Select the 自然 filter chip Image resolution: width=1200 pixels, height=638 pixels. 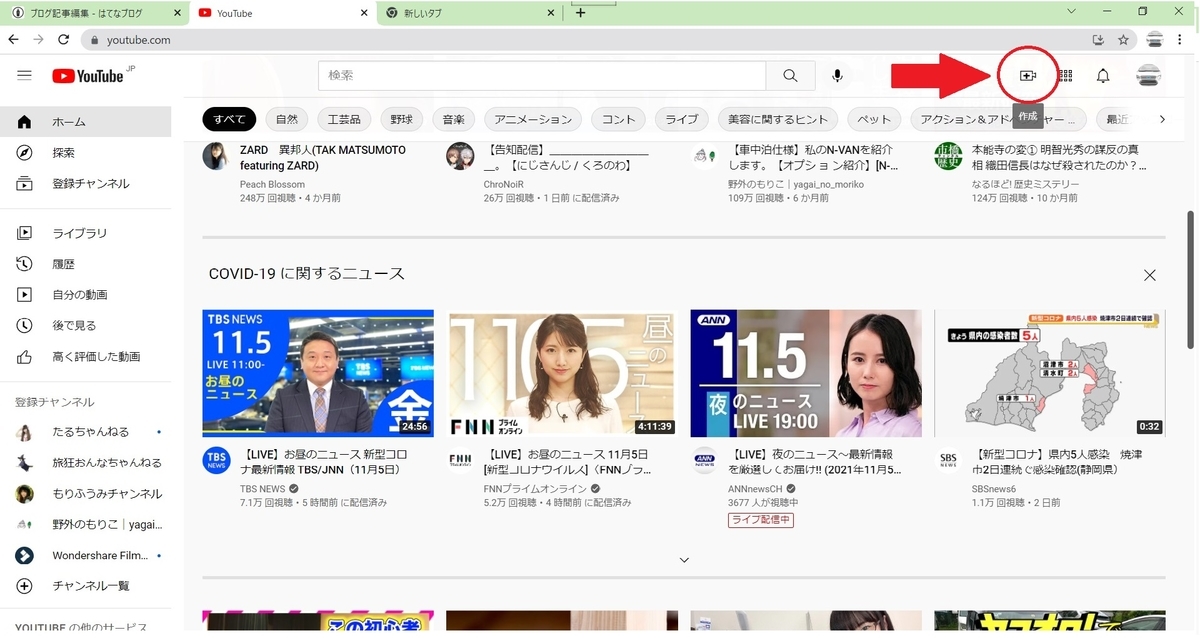[287, 119]
